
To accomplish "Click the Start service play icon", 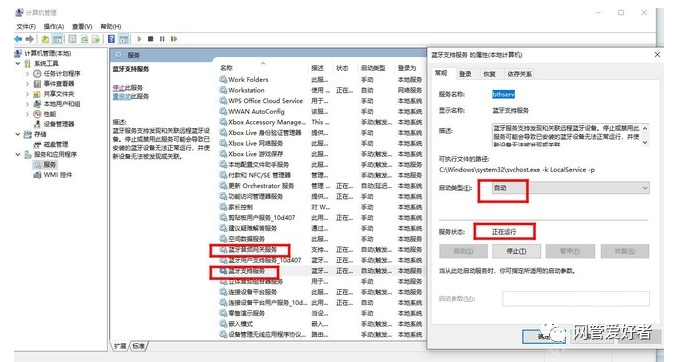I will pos(139,39).
